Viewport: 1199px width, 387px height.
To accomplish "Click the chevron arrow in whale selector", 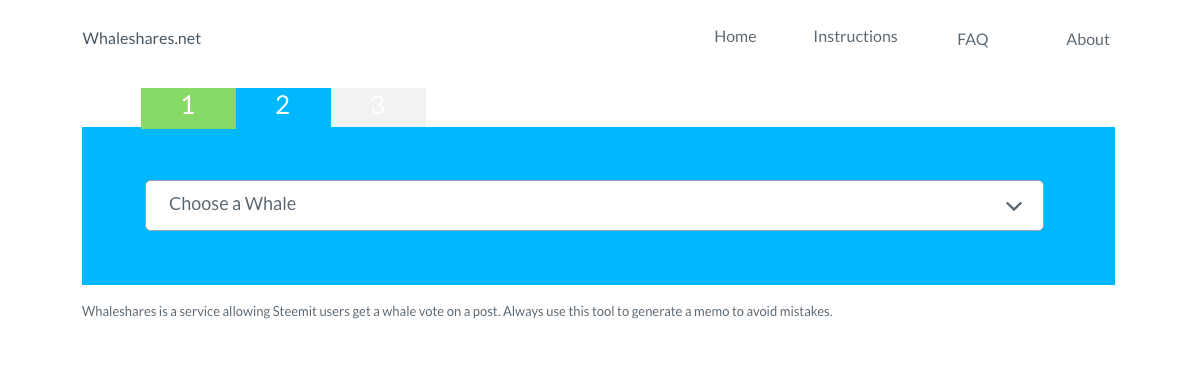I will click(x=1014, y=206).
